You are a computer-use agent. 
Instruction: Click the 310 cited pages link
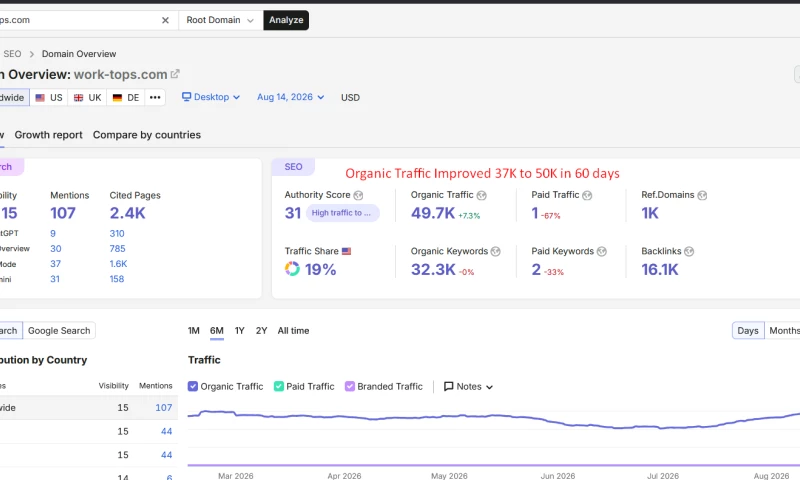click(117, 234)
